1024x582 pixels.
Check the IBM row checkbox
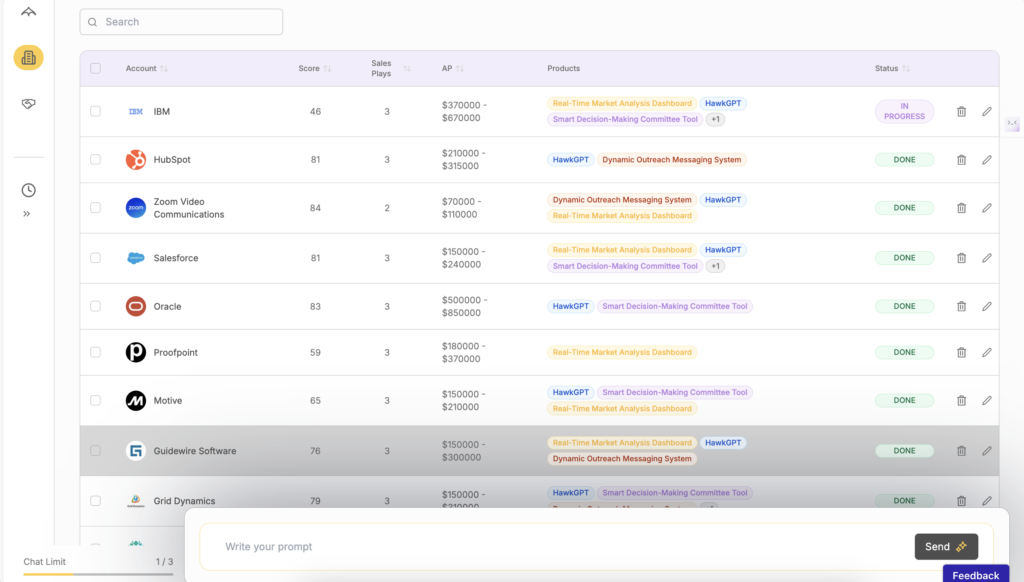coord(95,112)
